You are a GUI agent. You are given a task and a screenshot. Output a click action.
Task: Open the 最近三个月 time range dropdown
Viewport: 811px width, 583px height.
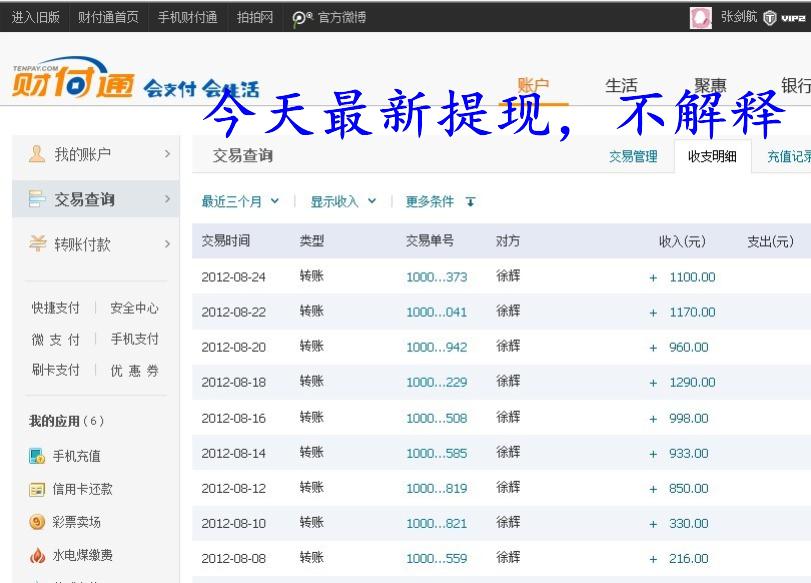click(240, 201)
